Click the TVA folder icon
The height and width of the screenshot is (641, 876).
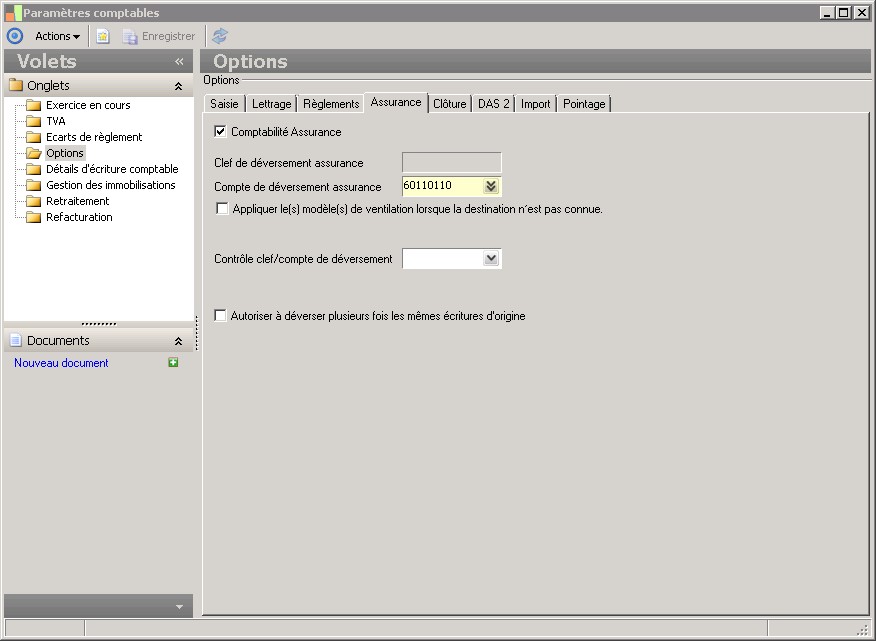(x=34, y=121)
